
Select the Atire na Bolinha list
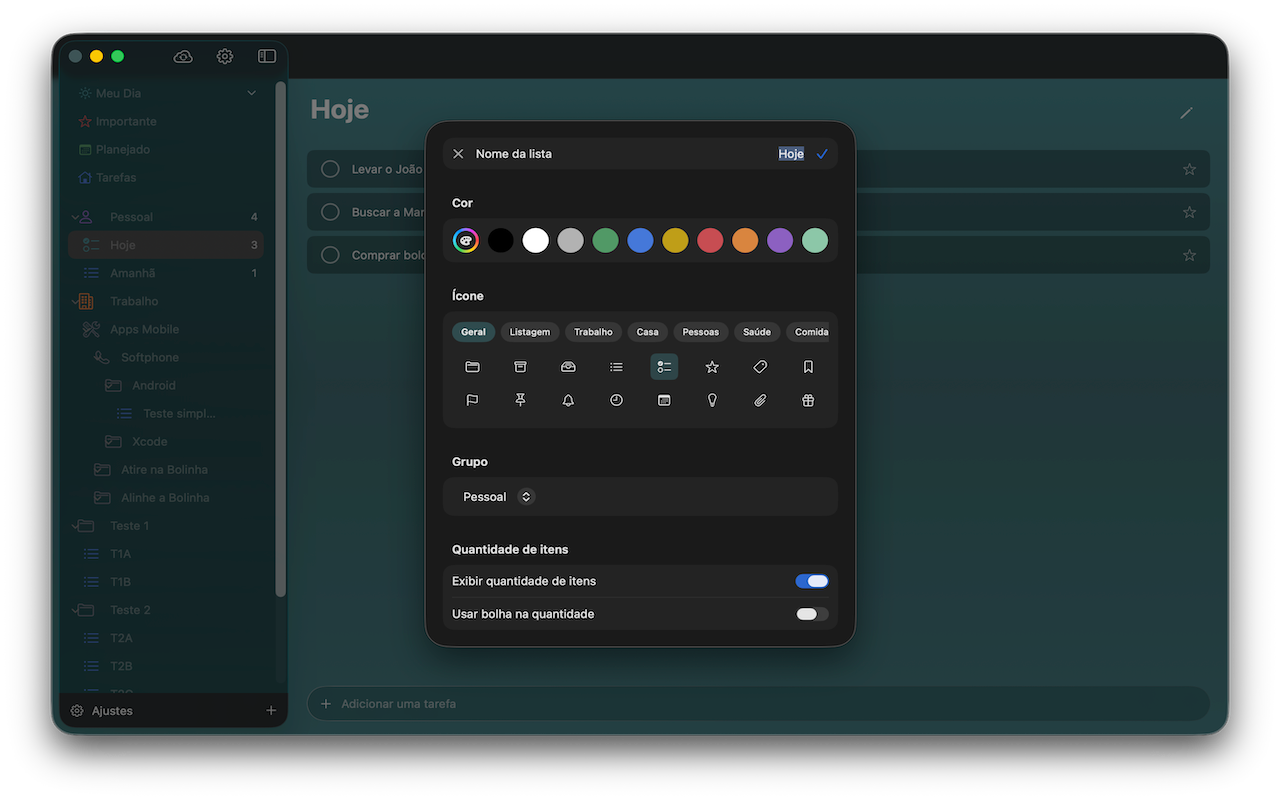(x=166, y=469)
